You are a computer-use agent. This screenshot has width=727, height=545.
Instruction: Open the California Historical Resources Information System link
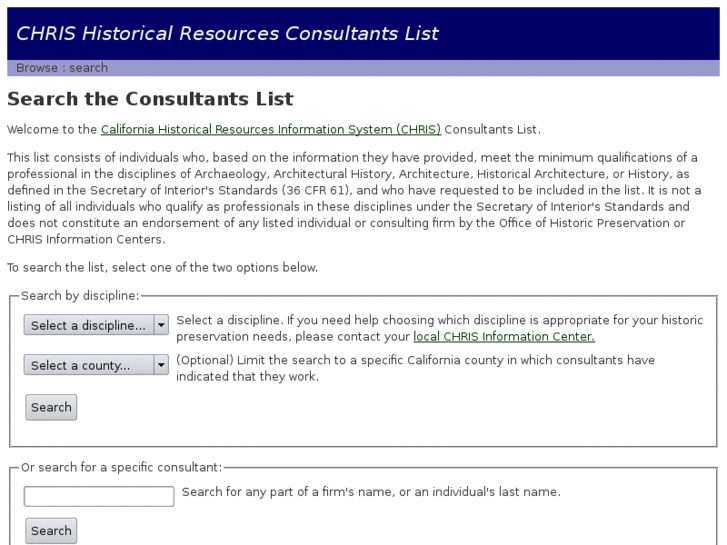pos(270,130)
